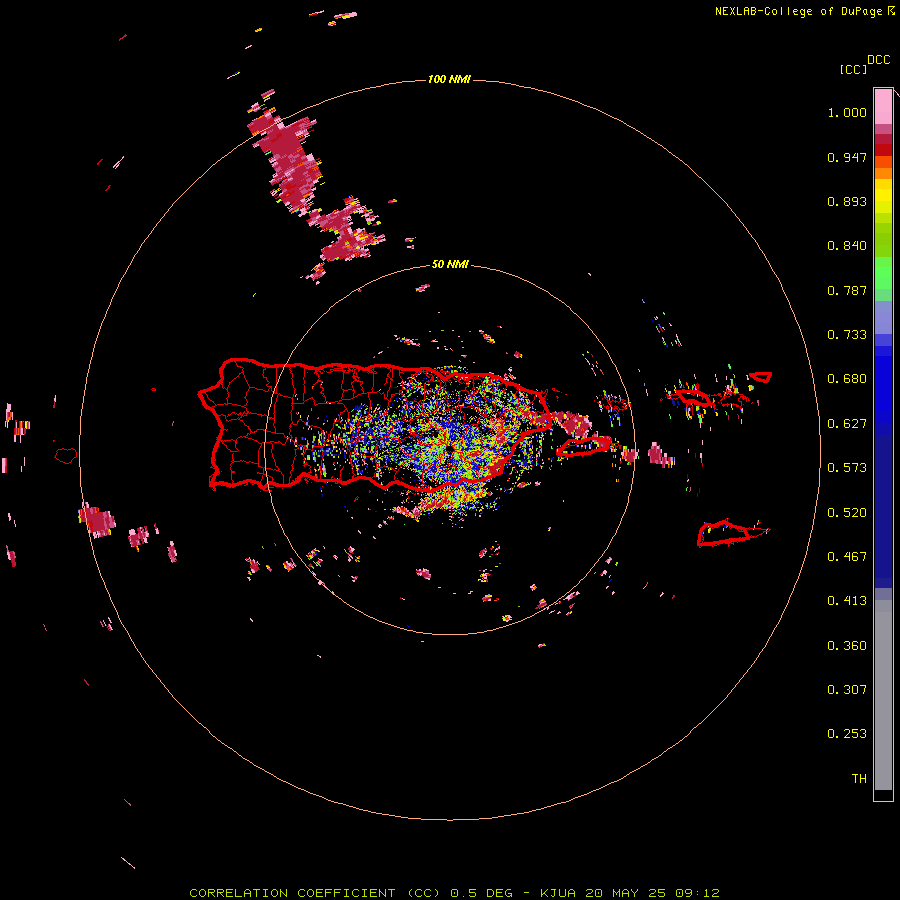Image resolution: width=900 pixels, height=900 pixels.
Task: Click the small outlined island at far northeast
Action: coord(761,377)
